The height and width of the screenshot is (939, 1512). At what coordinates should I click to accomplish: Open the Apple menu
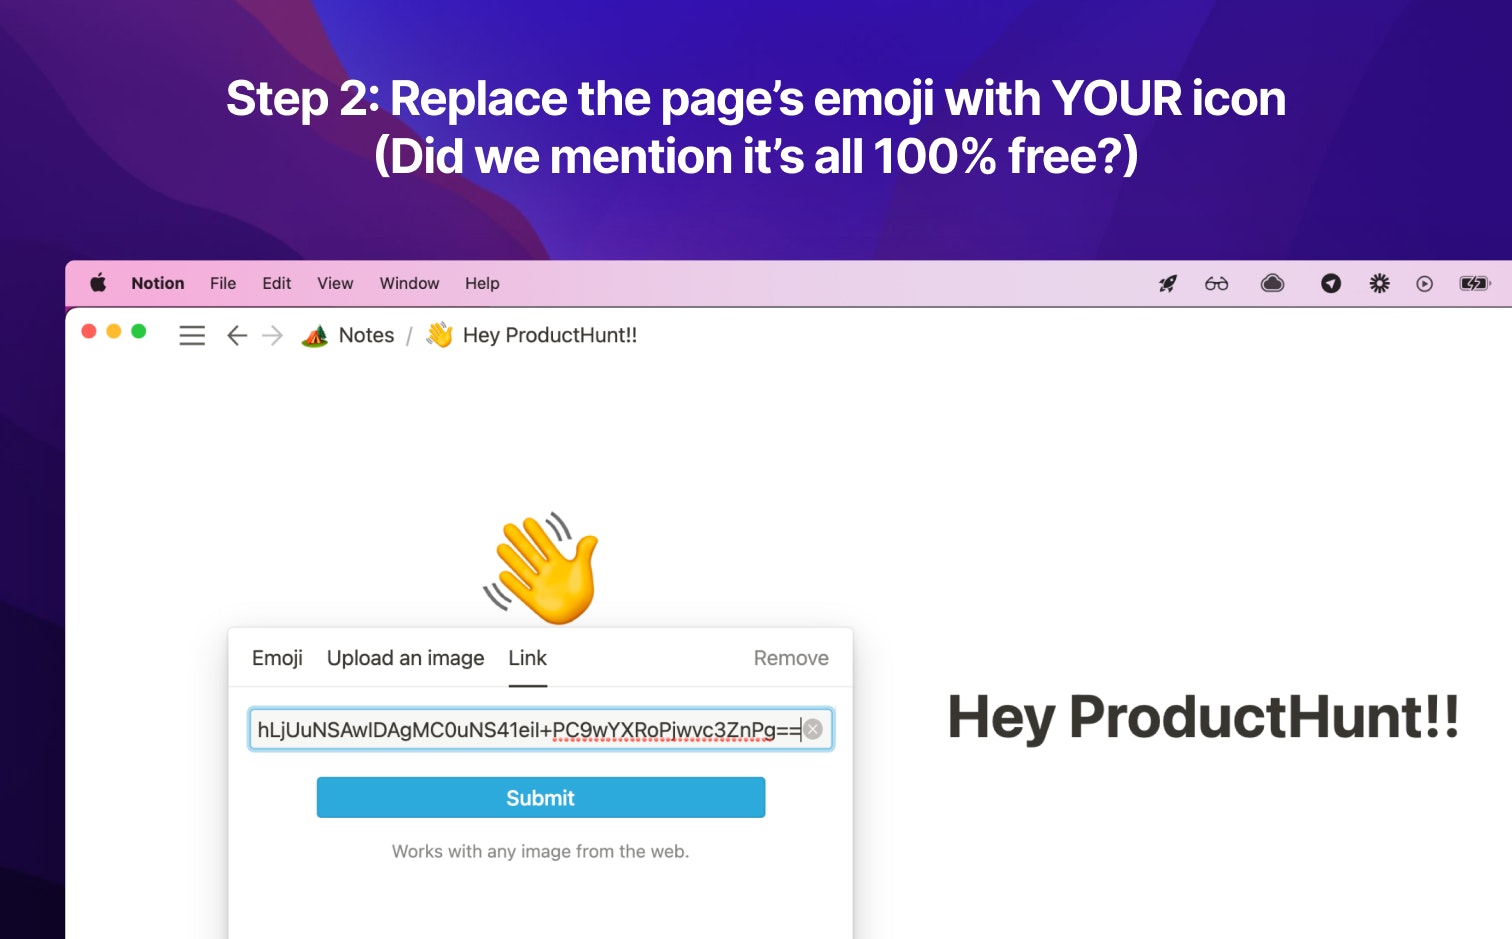tap(98, 283)
